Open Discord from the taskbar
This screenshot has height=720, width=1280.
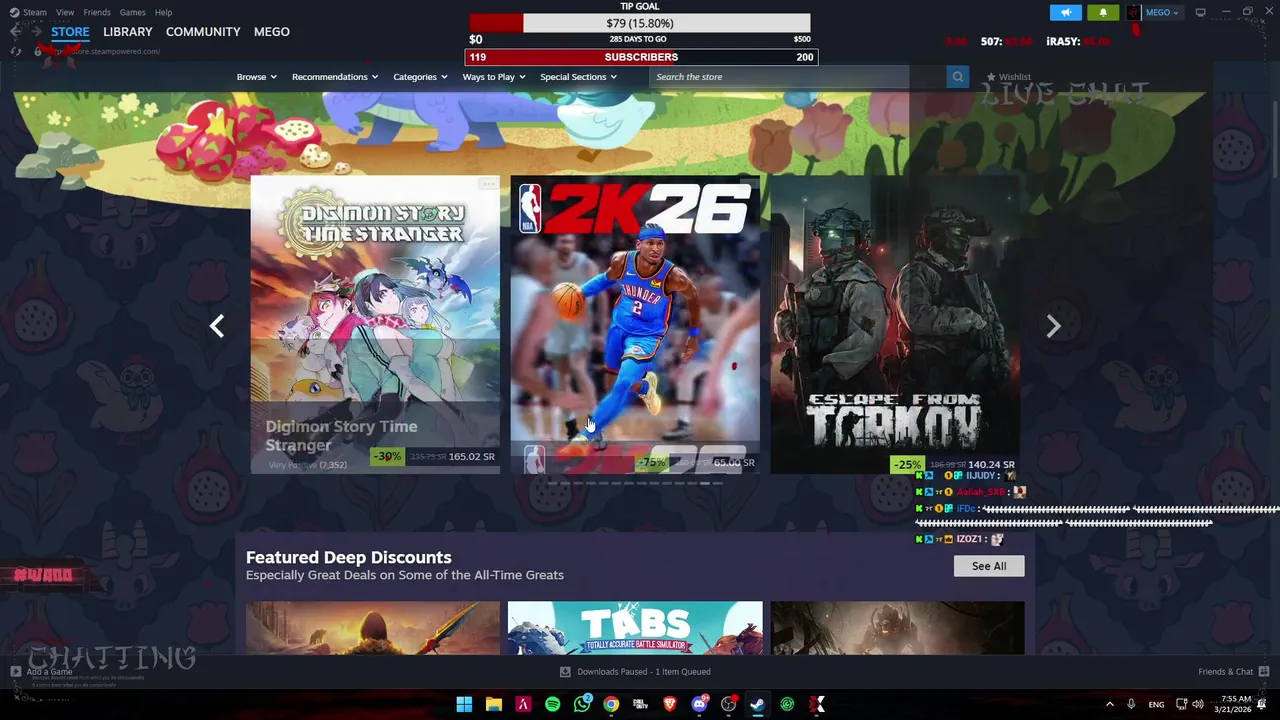coord(699,704)
